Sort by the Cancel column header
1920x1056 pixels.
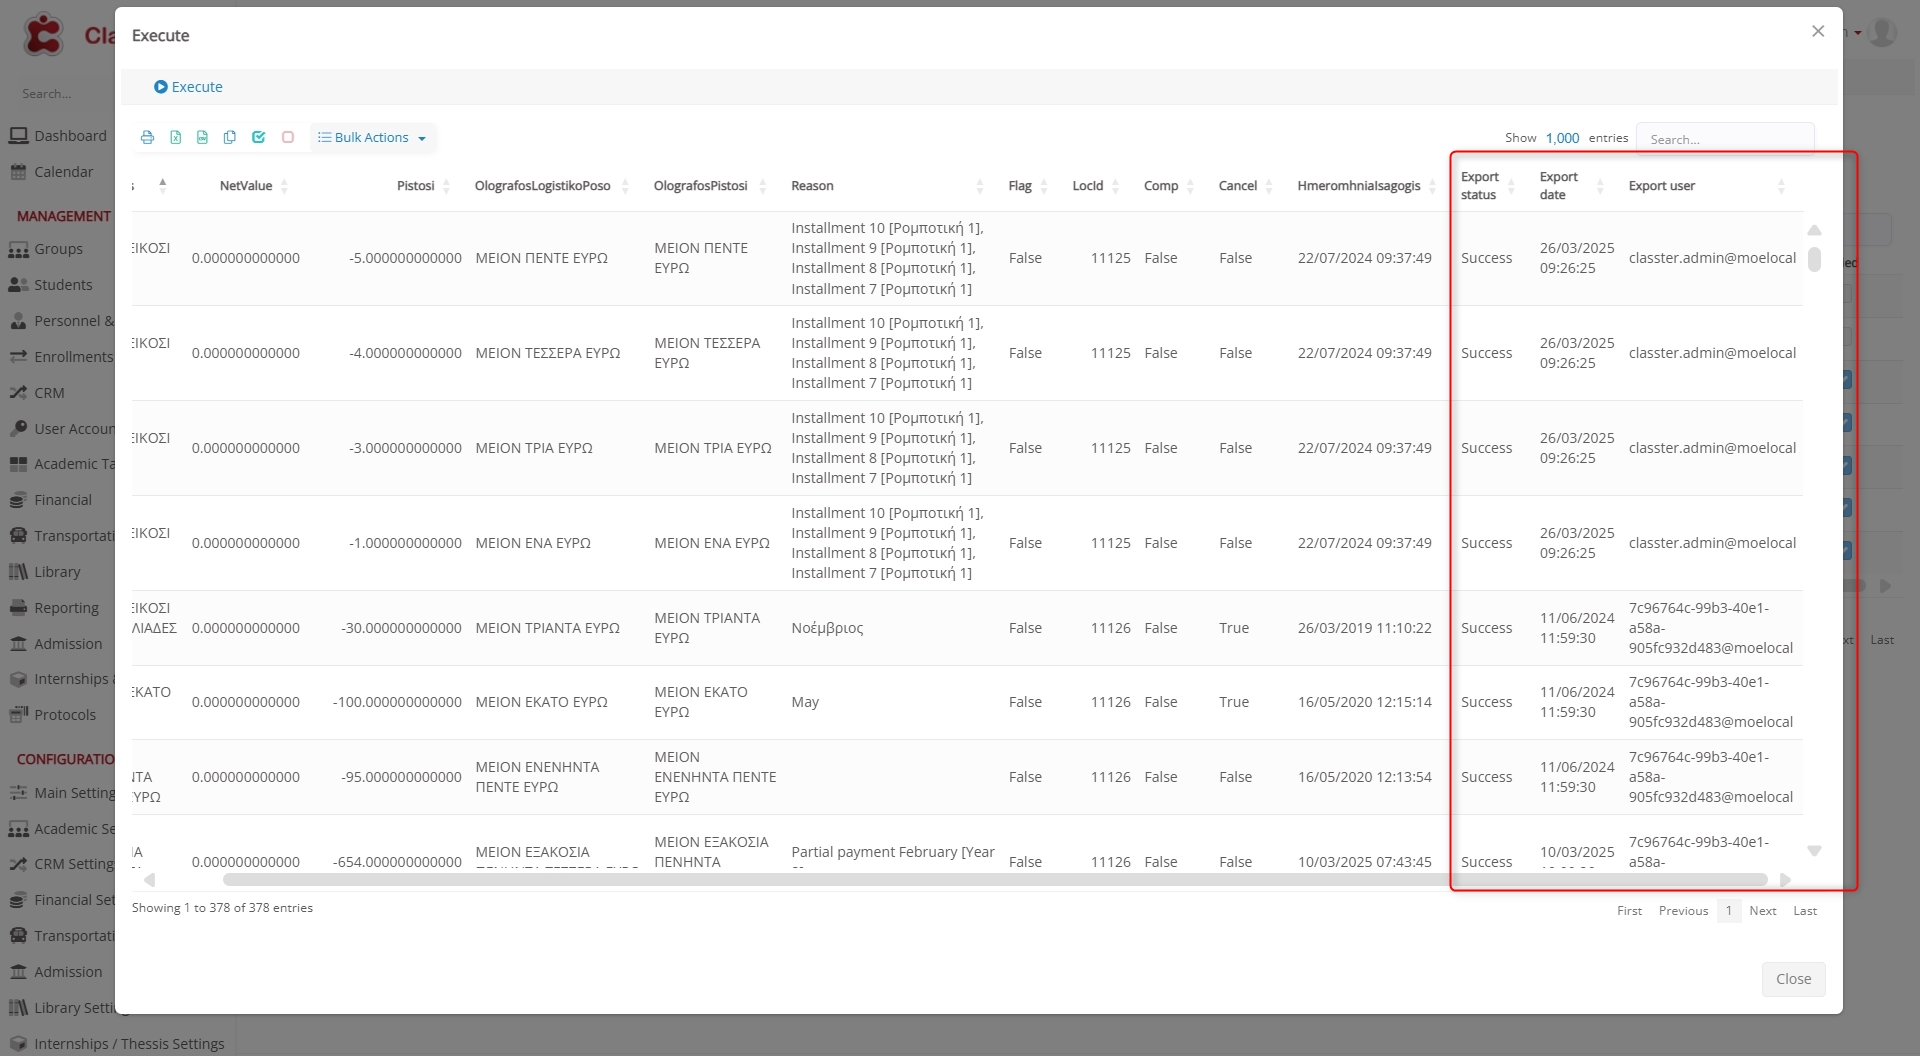(1238, 186)
